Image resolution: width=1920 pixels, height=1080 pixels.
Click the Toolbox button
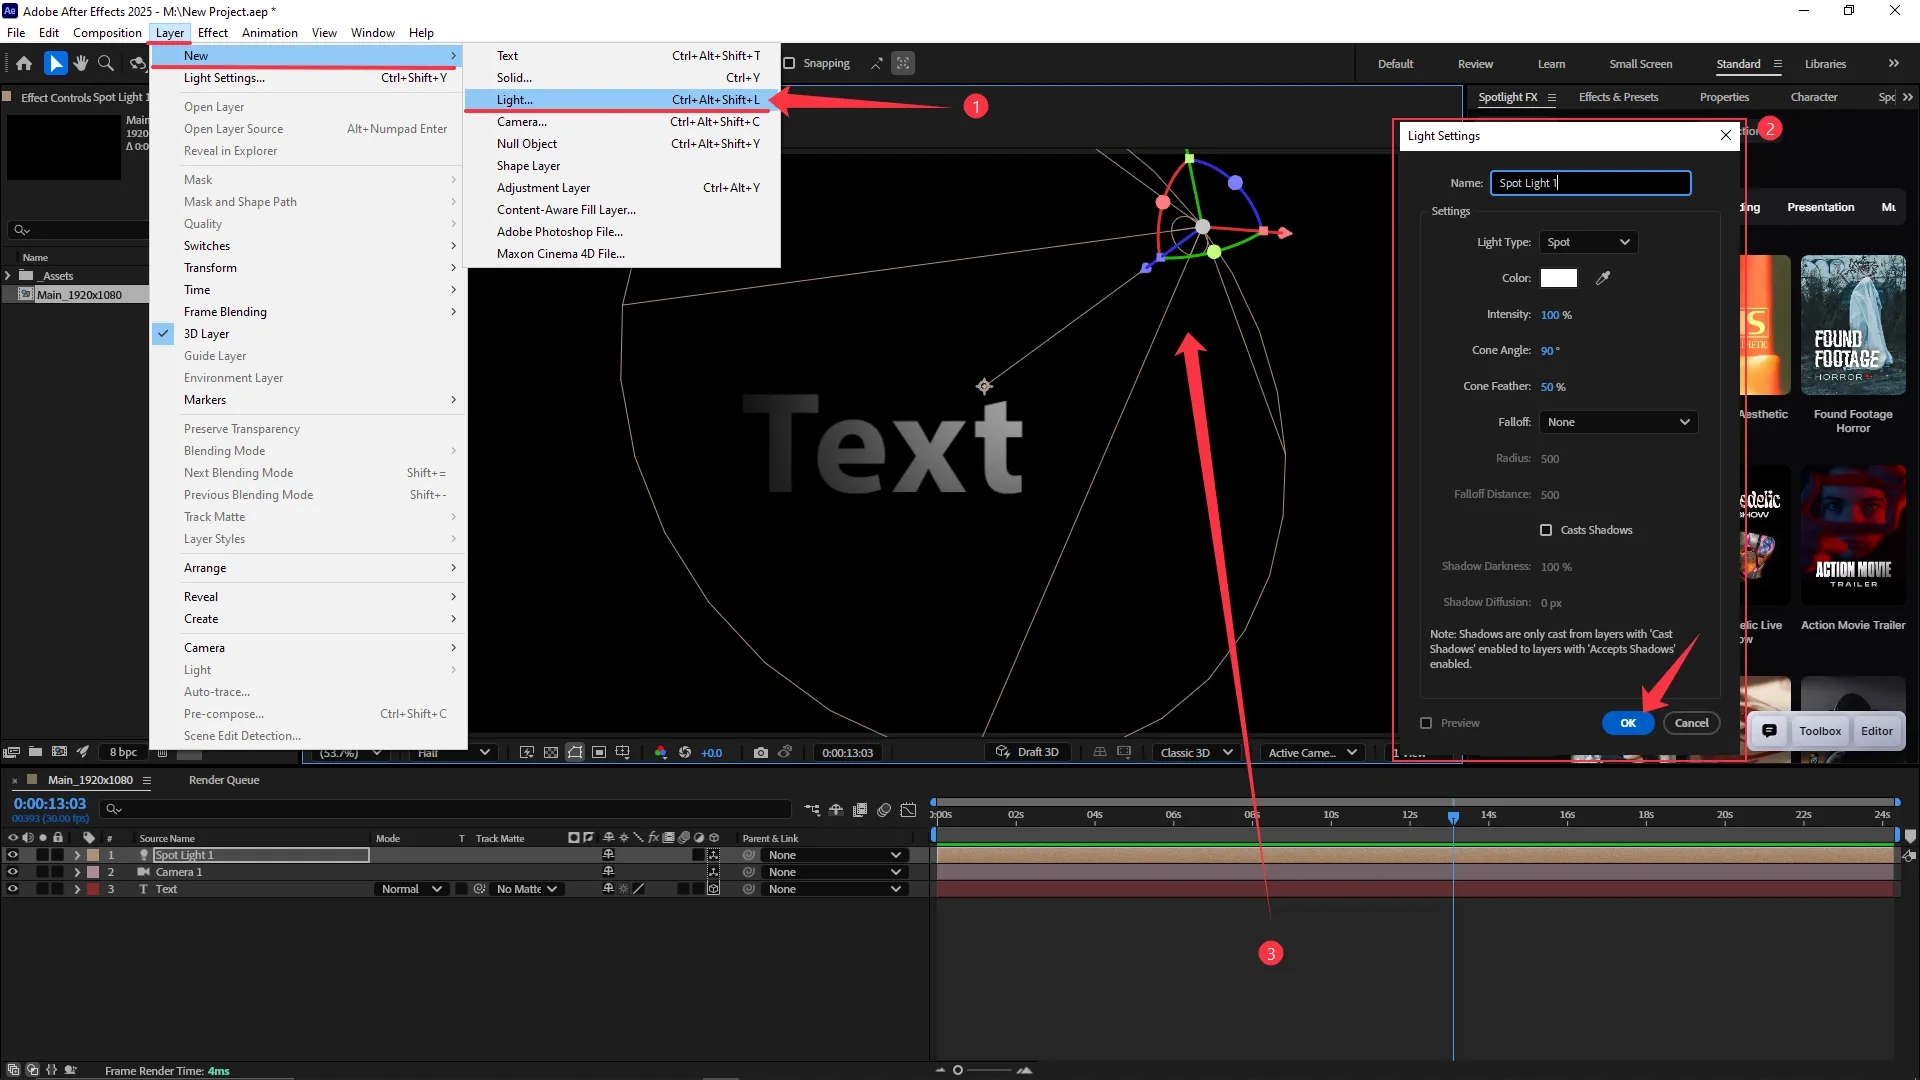1819,731
